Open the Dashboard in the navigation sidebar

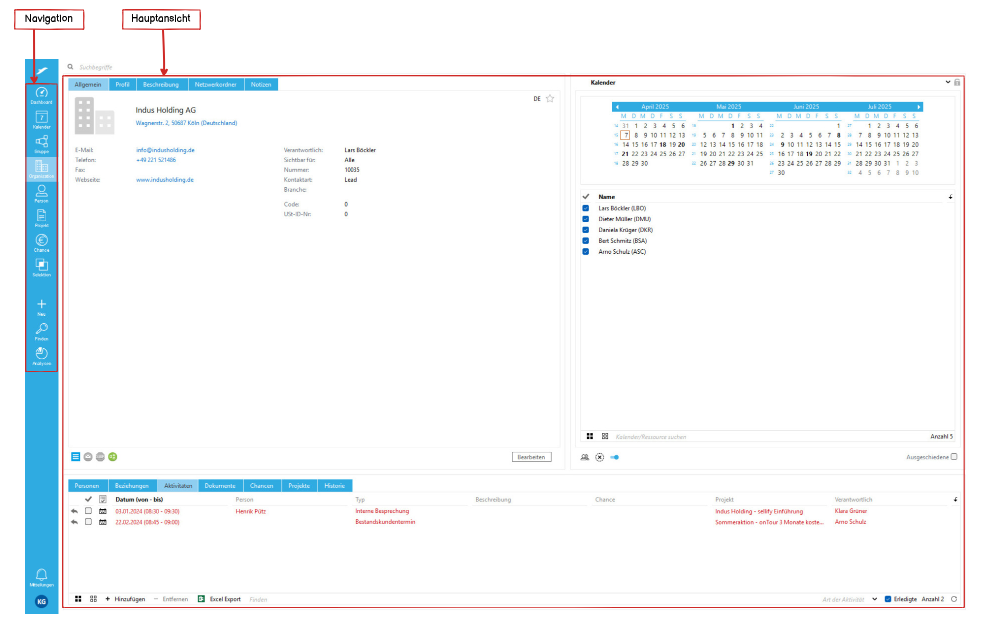tap(41, 95)
